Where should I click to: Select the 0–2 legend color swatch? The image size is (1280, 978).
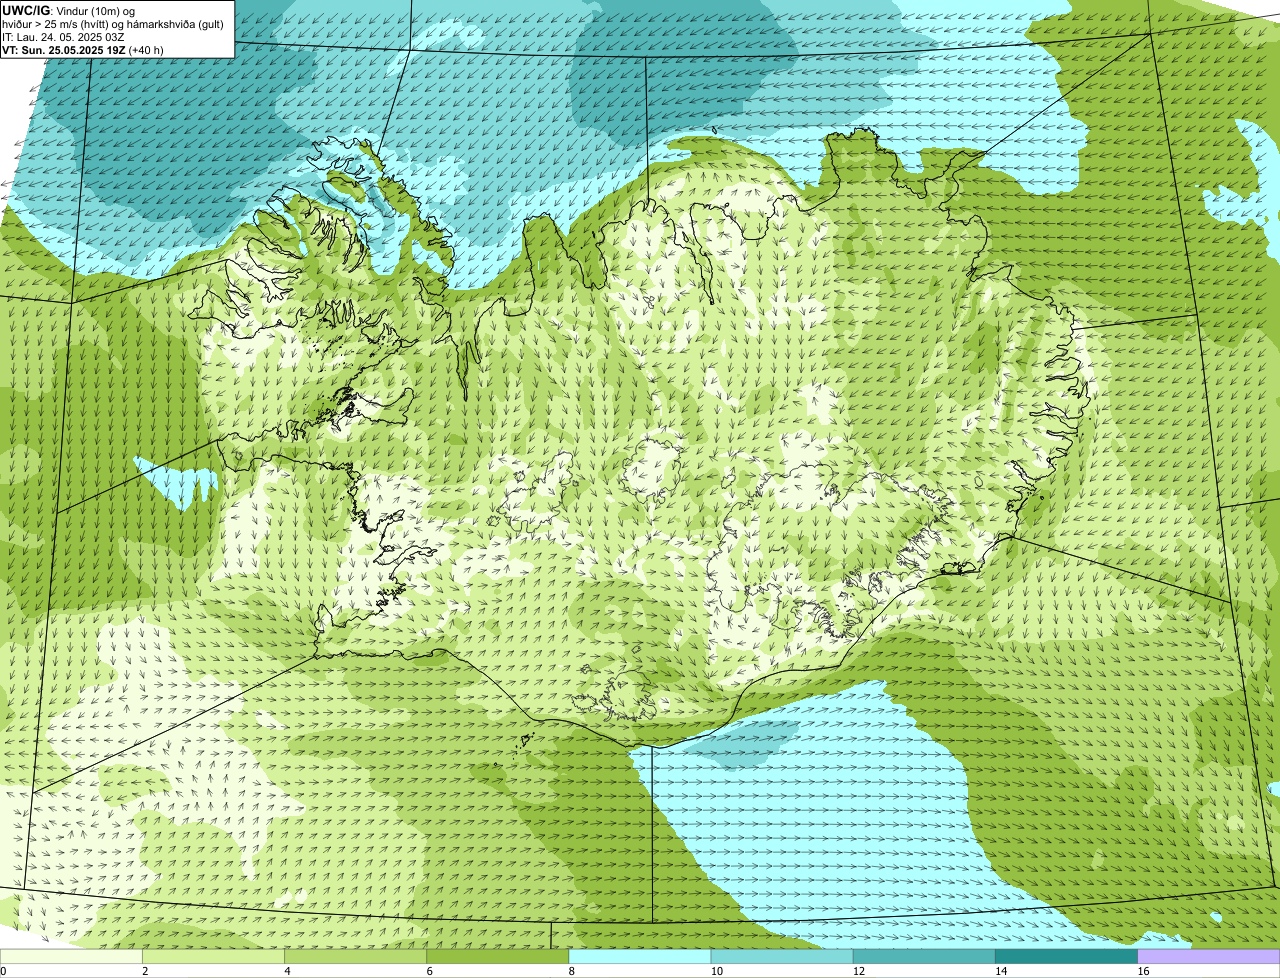tap(72, 957)
